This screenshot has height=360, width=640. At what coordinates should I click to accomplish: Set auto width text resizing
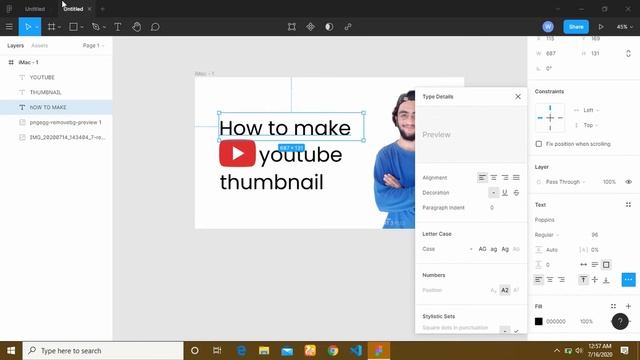[584, 265]
